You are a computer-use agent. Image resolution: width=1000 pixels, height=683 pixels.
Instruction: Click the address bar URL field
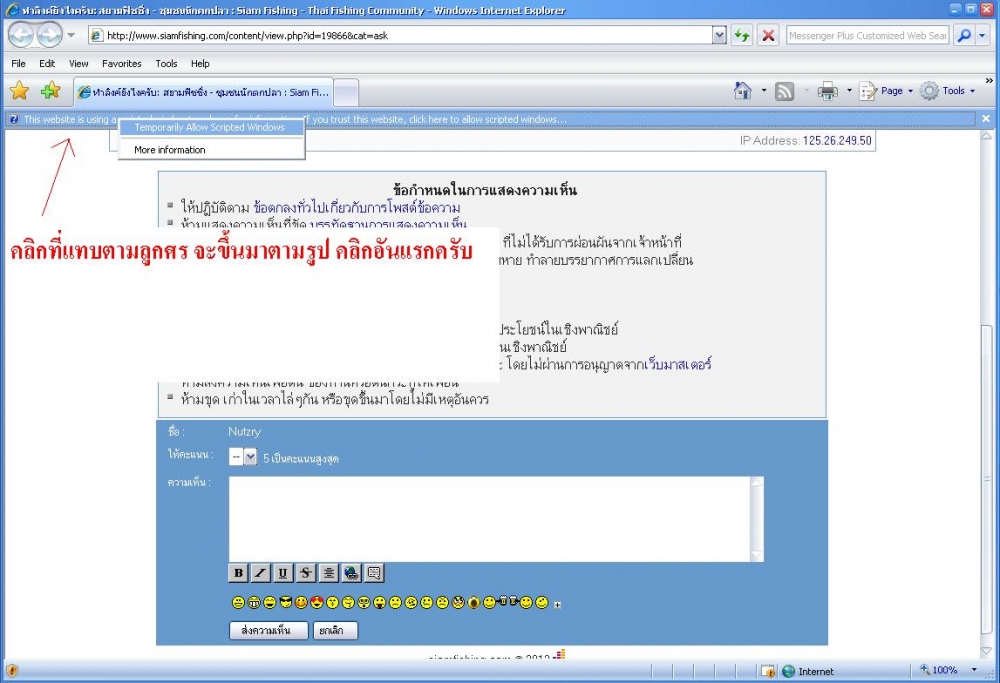tap(400, 35)
